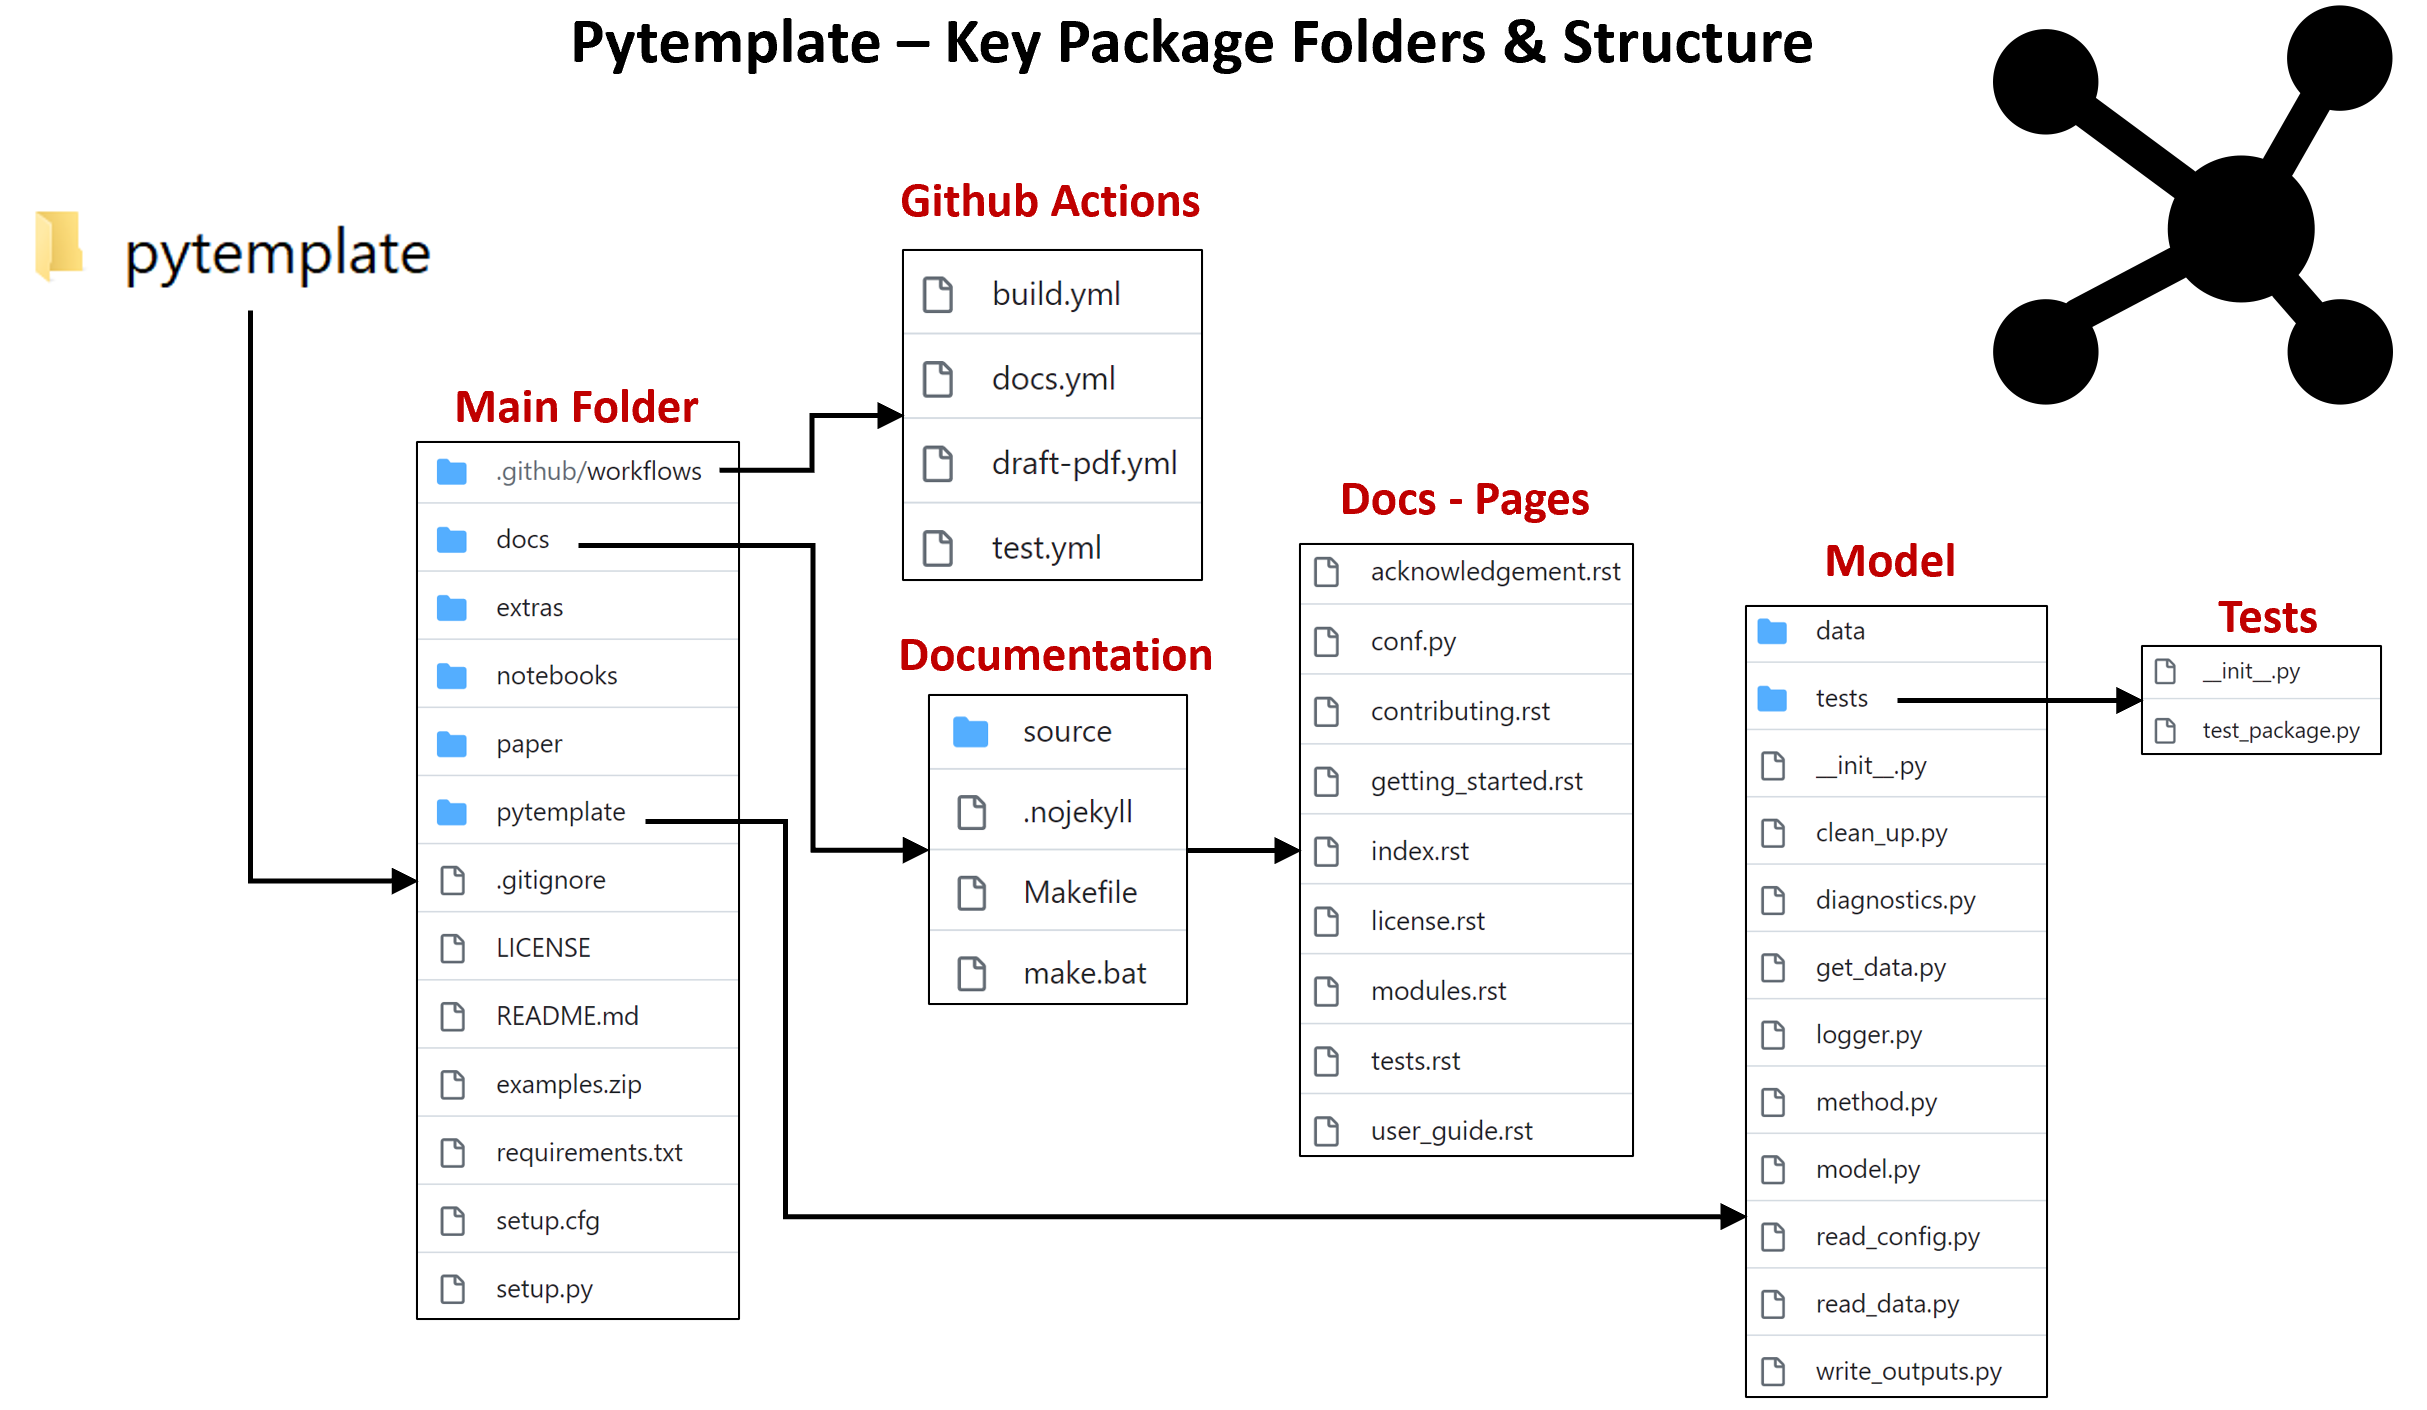The width and height of the screenshot is (2427, 1410).
Task: Open read_config.py in Model list
Action: 1897,1237
